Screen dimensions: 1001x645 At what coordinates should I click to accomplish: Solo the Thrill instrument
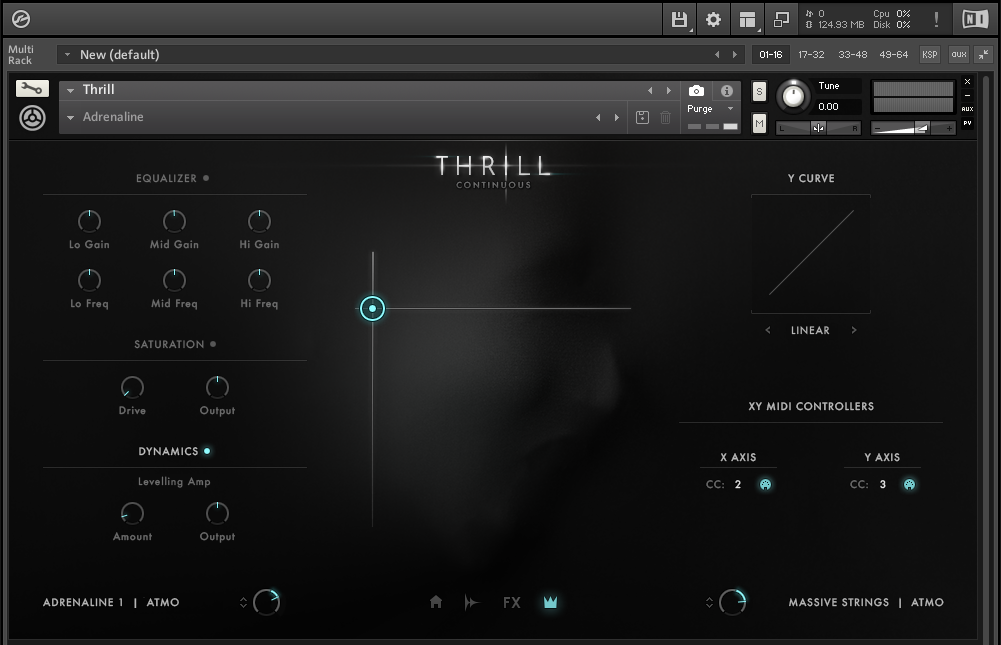click(759, 91)
